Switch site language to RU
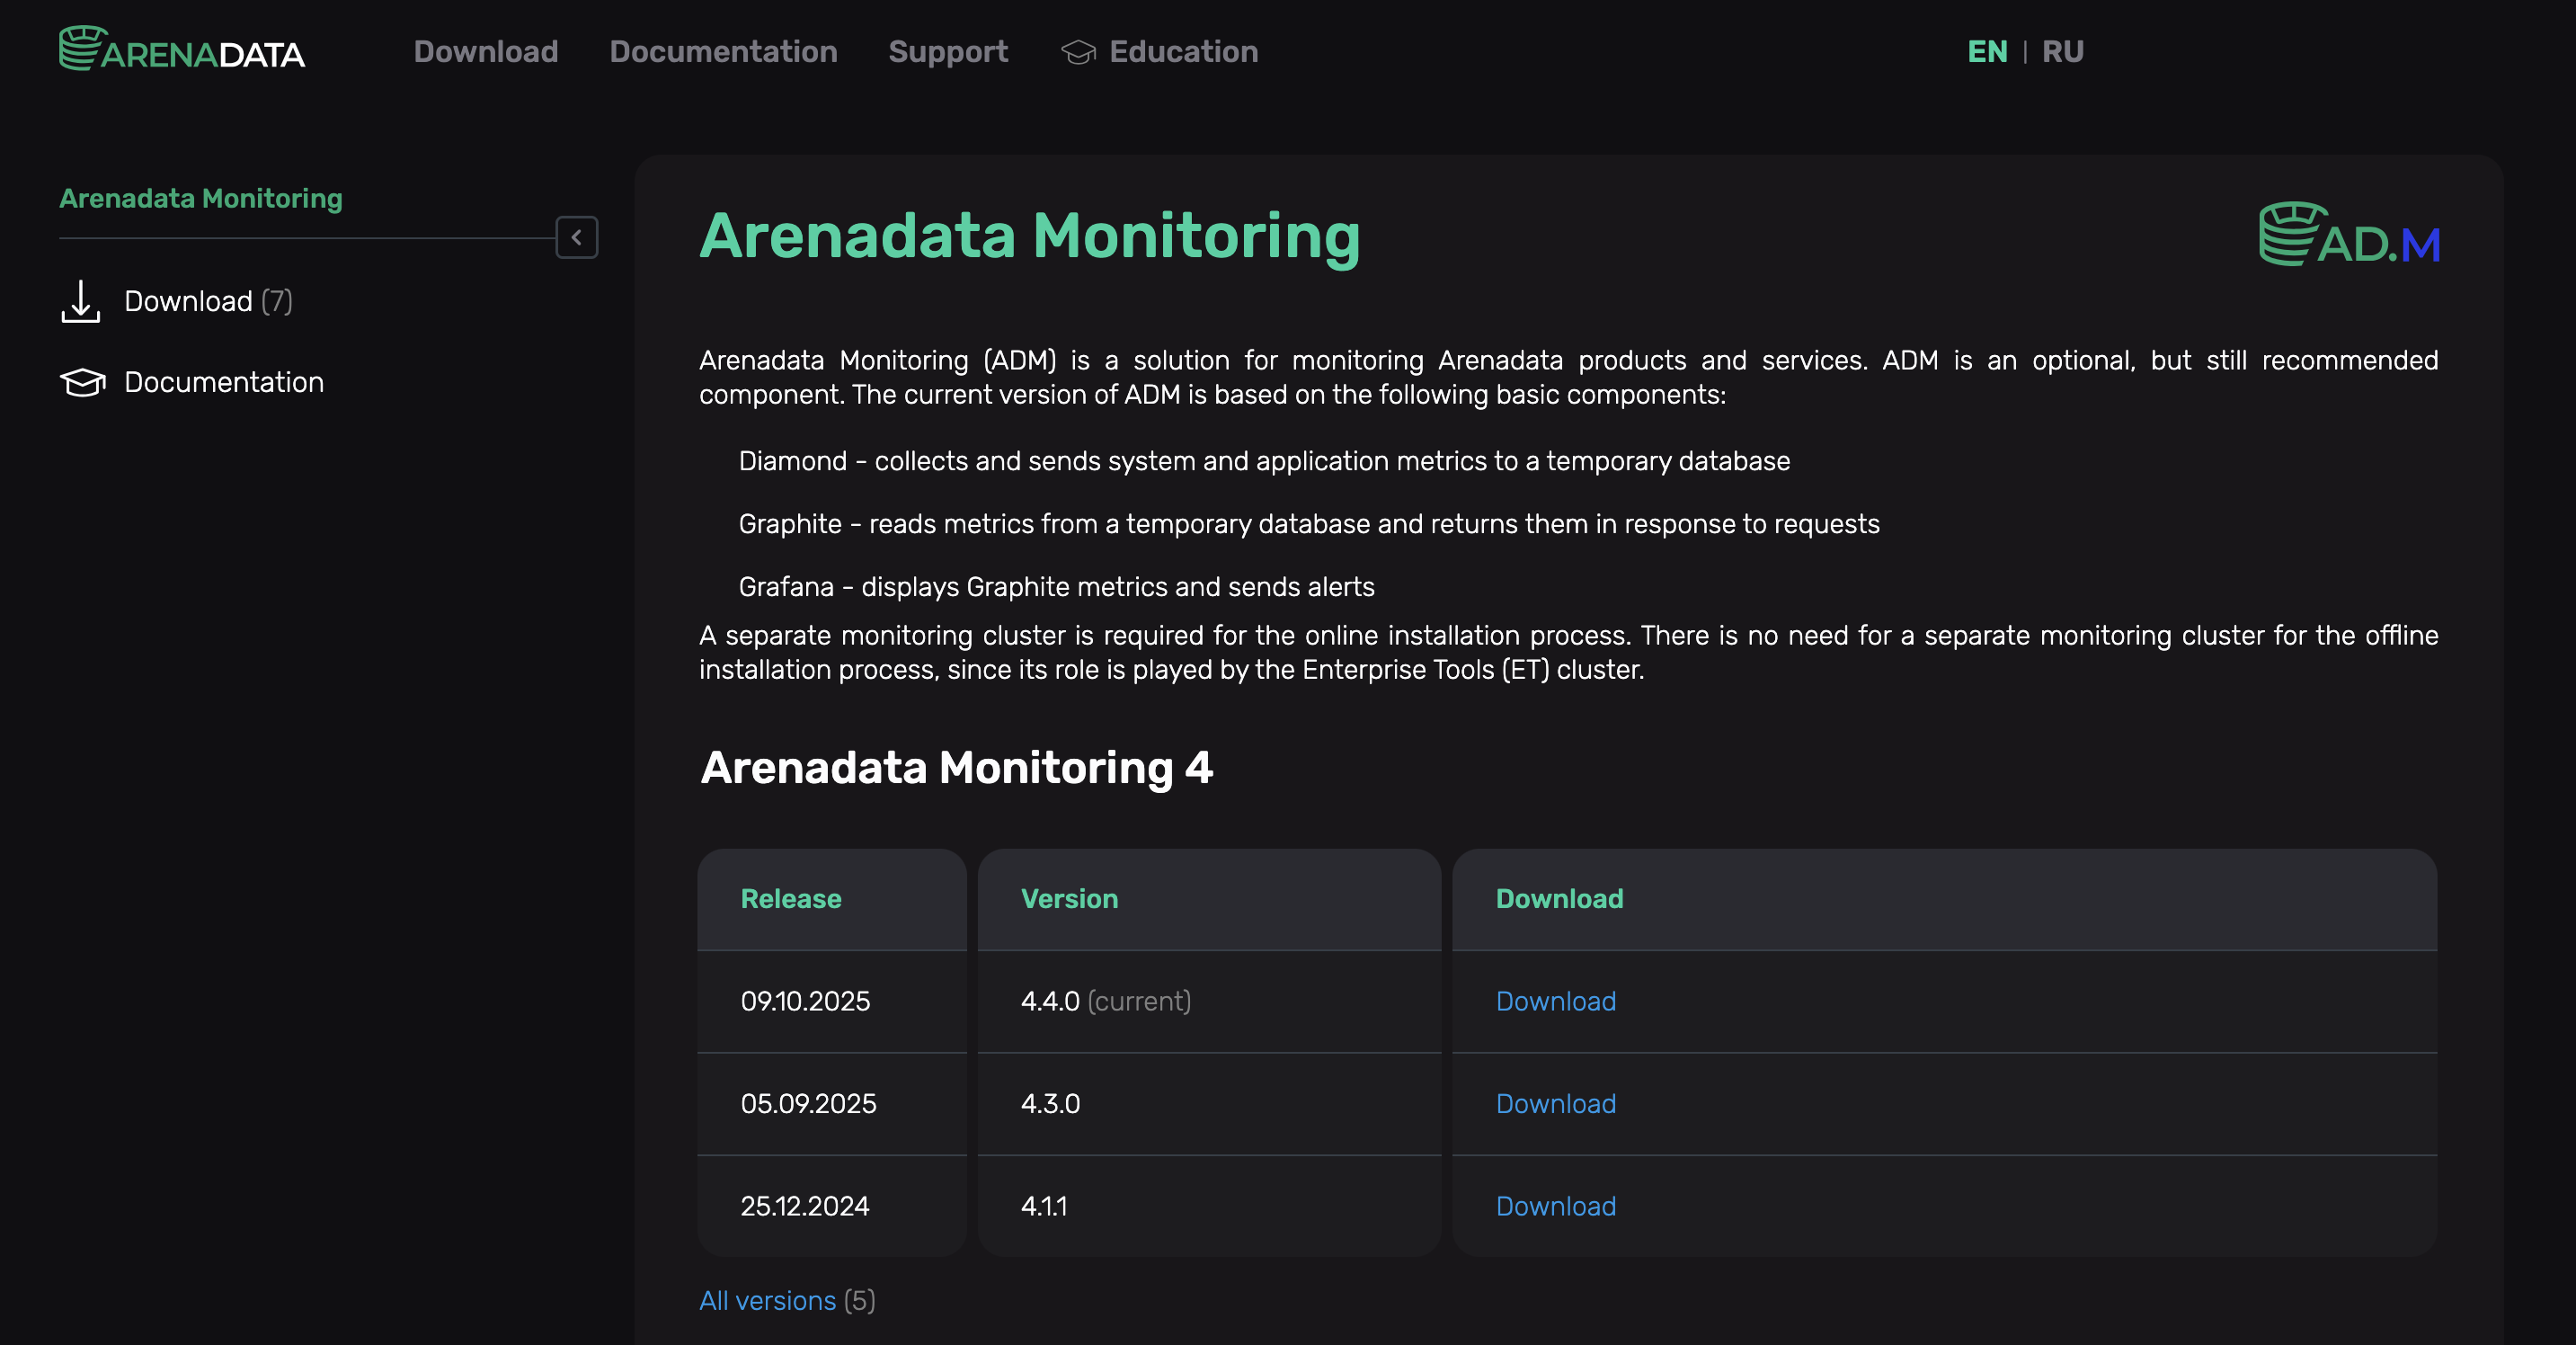Viewport: 2576px width, 1345px height. (2063, 51)
